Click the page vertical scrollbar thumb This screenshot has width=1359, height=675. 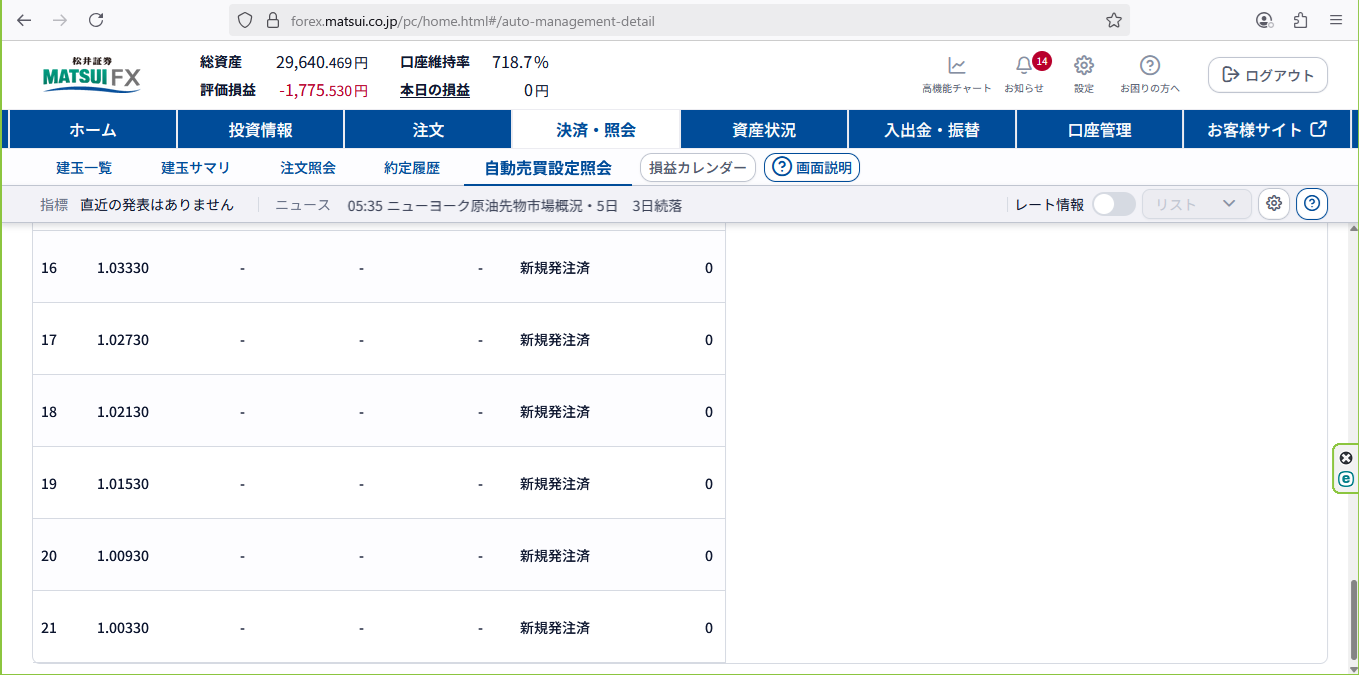pos(1353,620)
